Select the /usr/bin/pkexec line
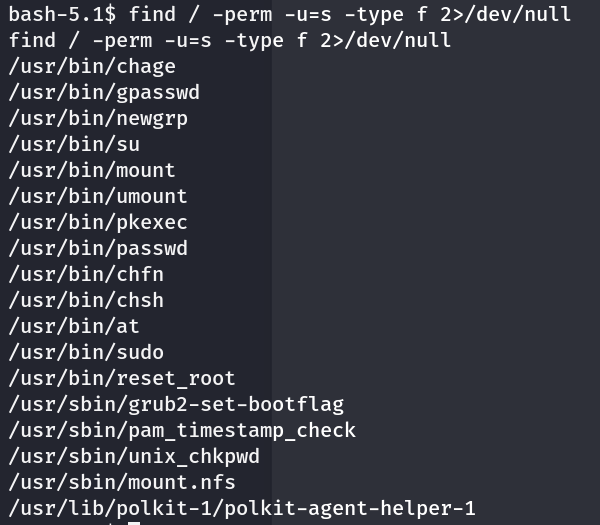 tap(98, 222)
